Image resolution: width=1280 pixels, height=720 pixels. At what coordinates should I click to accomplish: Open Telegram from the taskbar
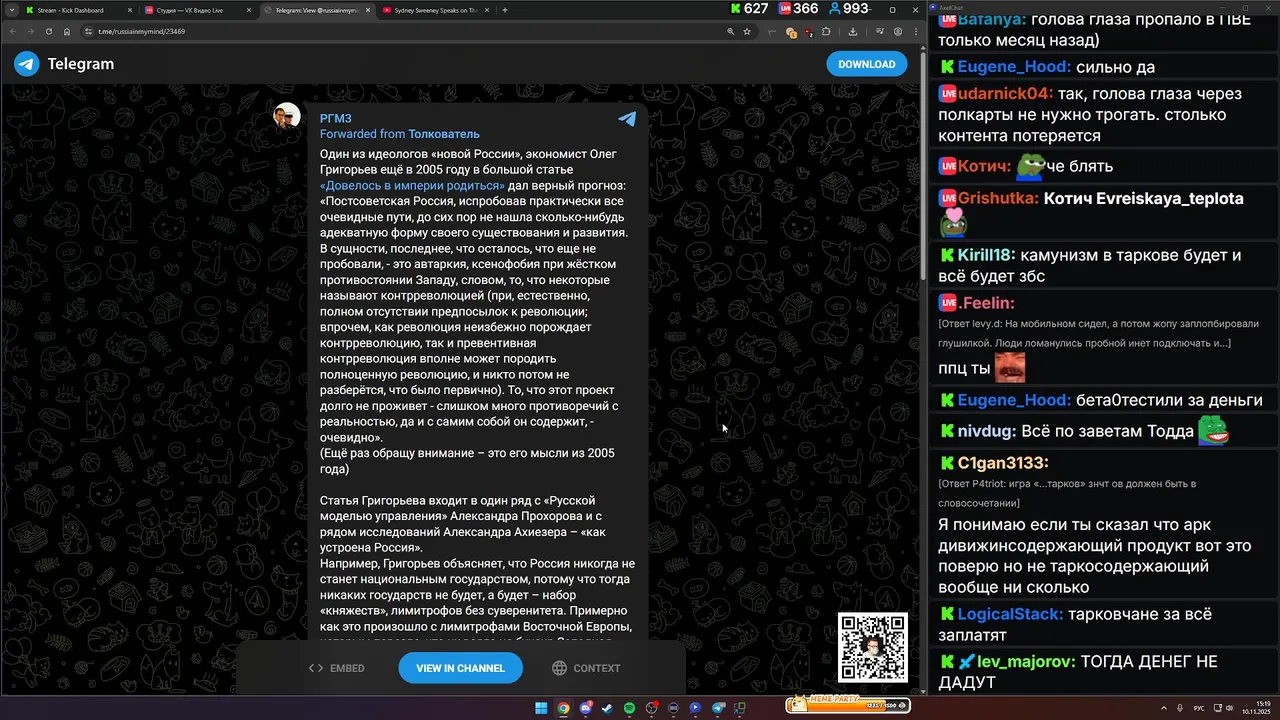point(717,708)
